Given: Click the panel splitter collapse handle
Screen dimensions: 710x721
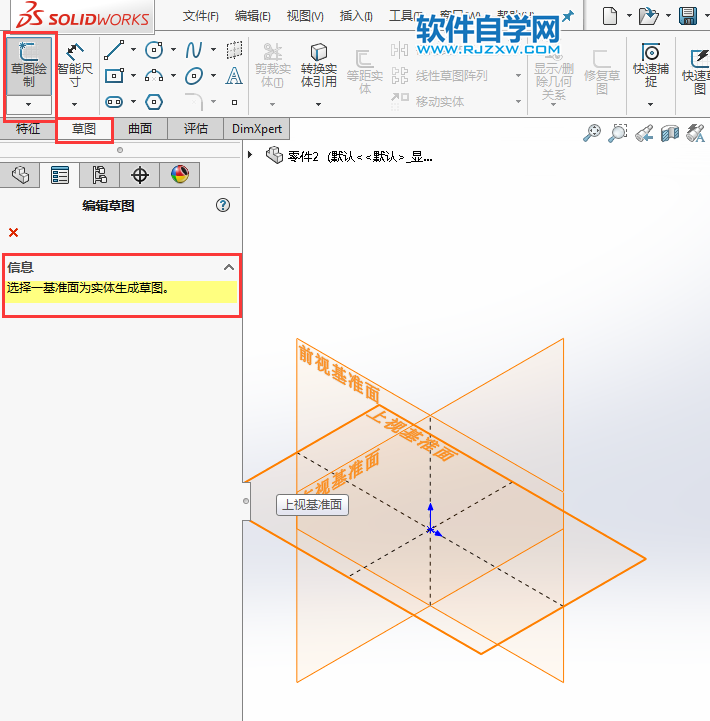Looking at the screenshot, I should (246, 501).
